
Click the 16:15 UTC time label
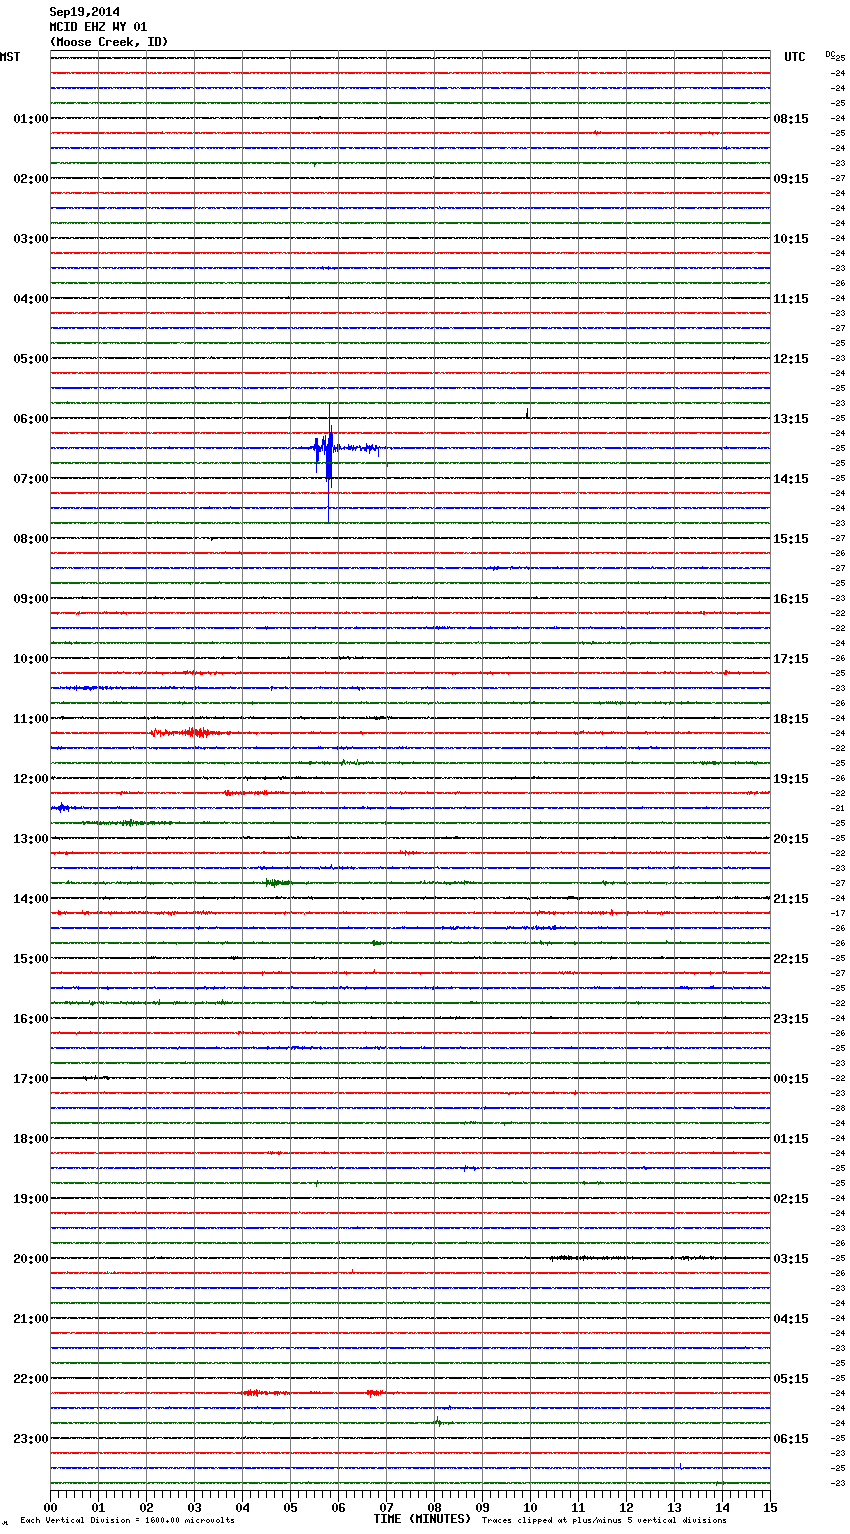(x=791, y=599)
